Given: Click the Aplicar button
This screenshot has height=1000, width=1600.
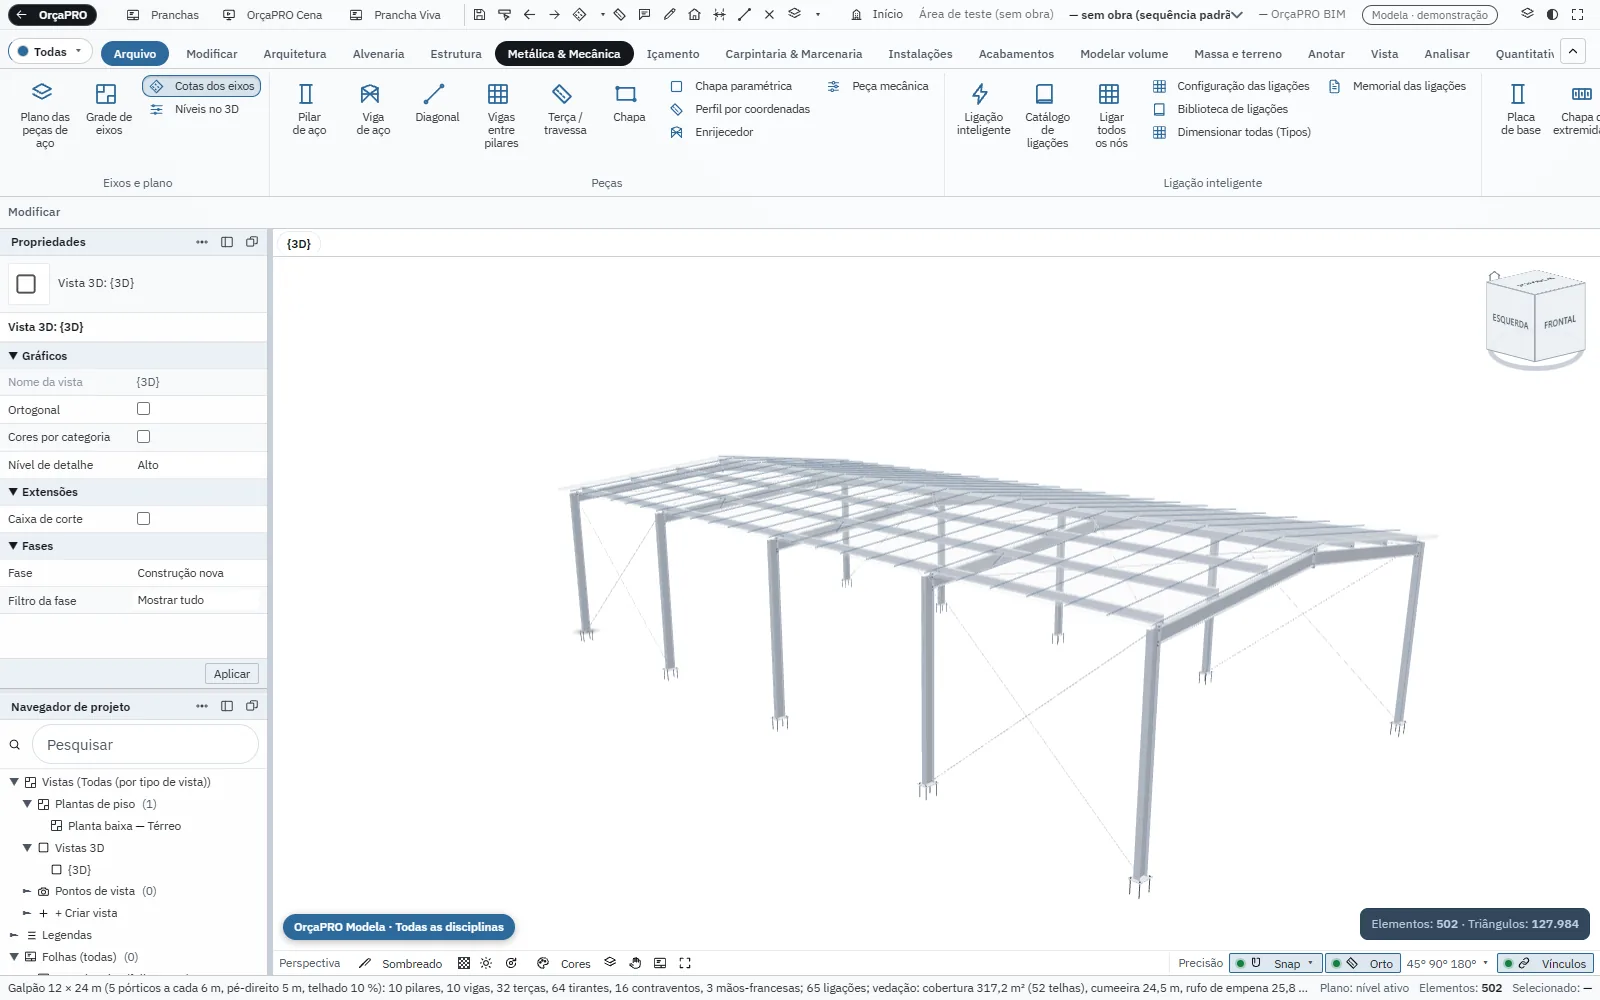Looking at the screenshot, I should pyautogui.click(x=232, y=674).
